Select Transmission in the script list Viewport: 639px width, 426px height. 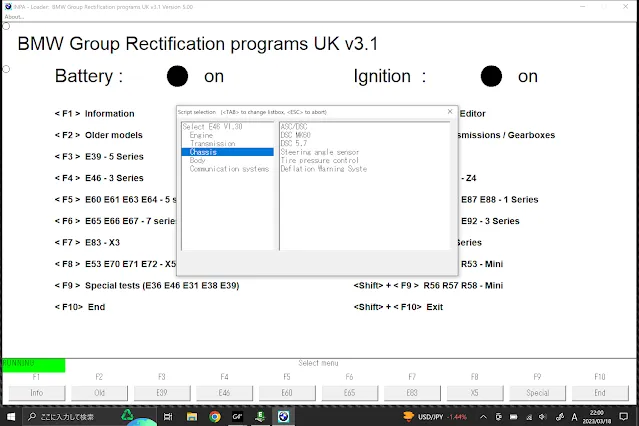point(212,143)
